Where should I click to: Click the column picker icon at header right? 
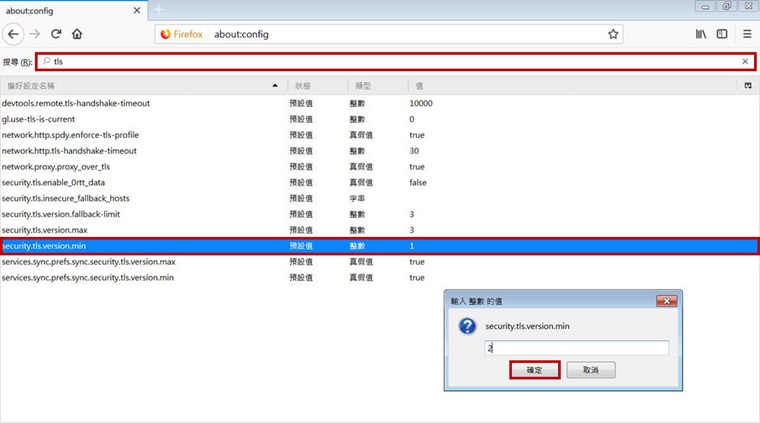(x=748, y=86)
